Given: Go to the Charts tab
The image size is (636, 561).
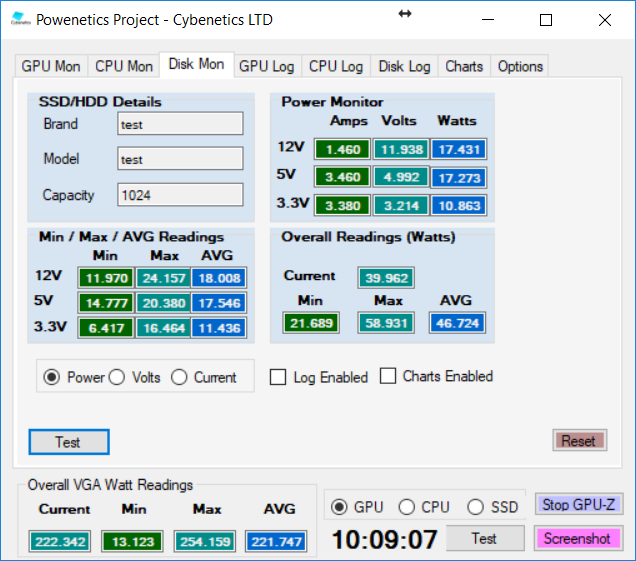Looking at the screenshot, I should click(x=464, y=66).
